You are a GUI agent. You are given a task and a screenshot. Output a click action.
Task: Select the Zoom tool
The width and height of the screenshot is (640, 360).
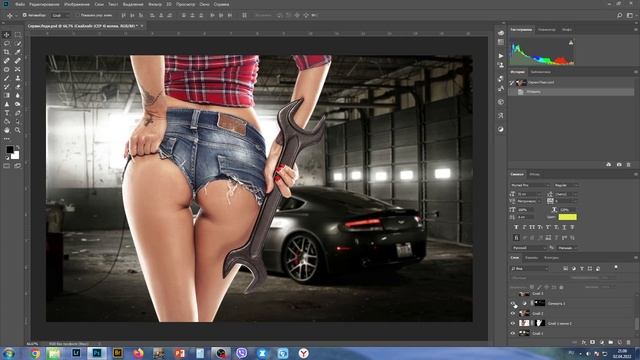click(x=18, y=130)
